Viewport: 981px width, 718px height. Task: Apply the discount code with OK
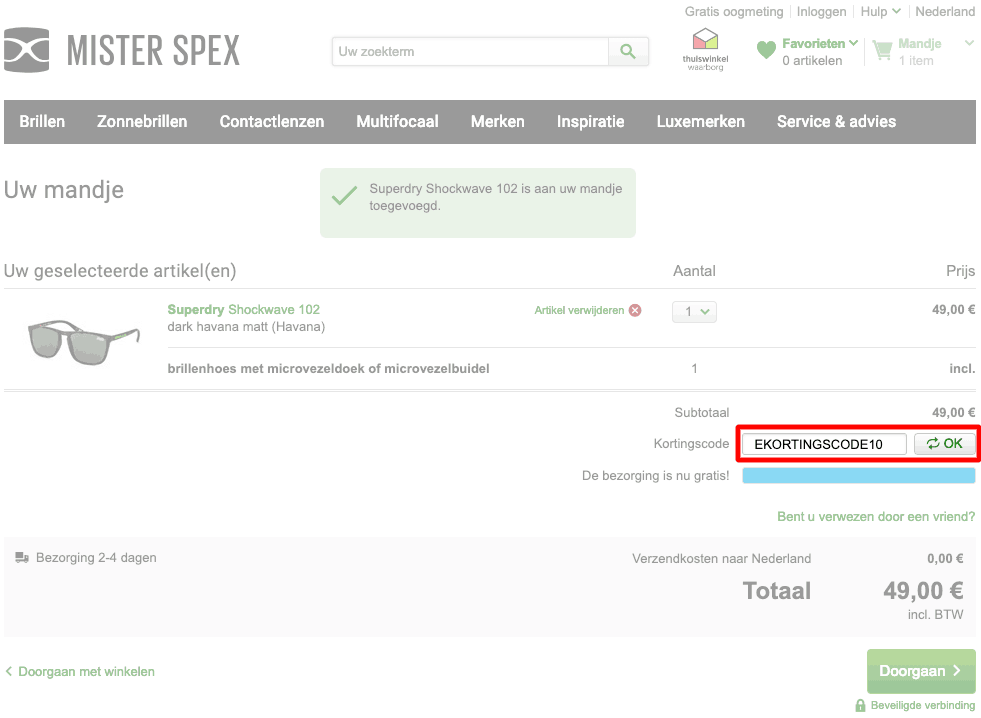click(x=945, y=443)
